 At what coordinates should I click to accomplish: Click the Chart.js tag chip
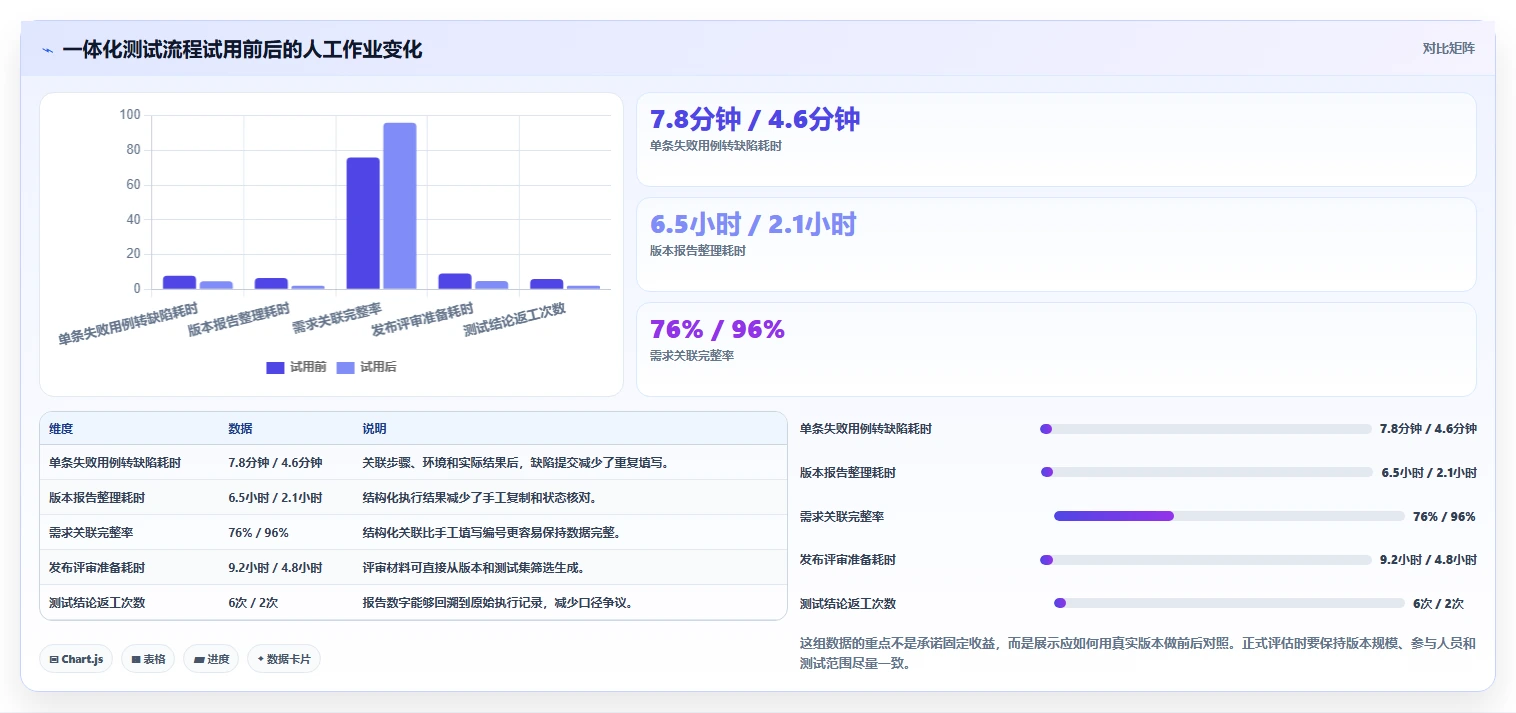pos(76,659)
